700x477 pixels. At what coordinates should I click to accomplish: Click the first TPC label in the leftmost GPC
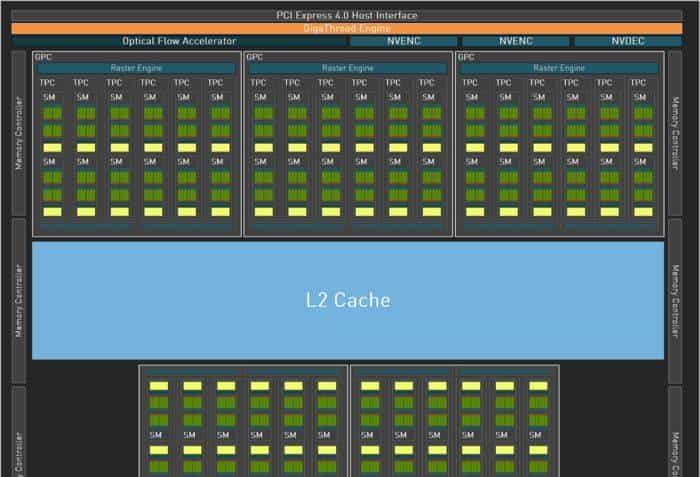point(50,82)
